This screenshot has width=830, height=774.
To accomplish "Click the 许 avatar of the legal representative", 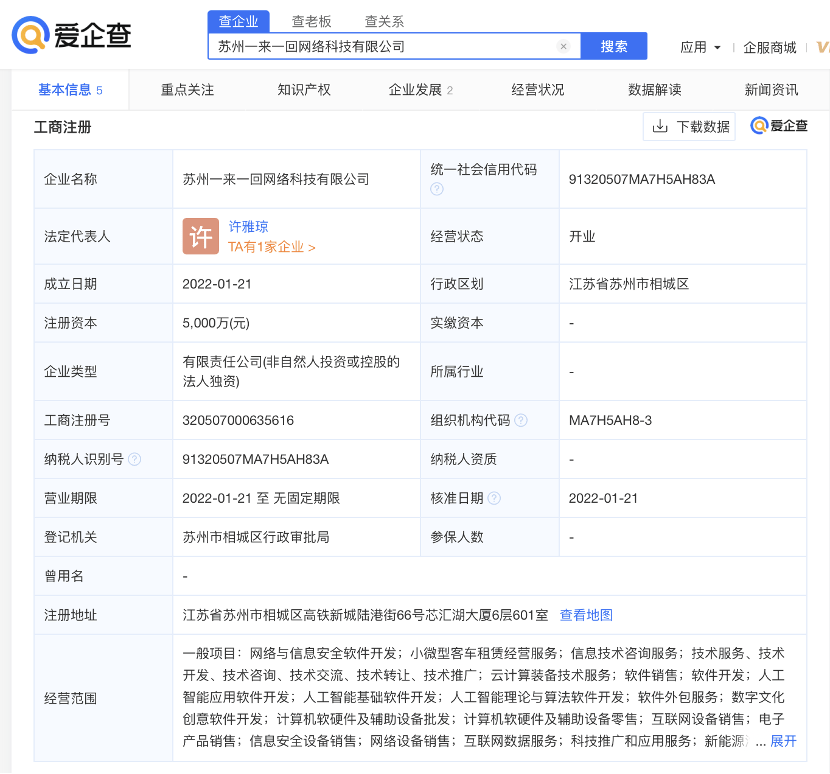I will coord(201,236).
